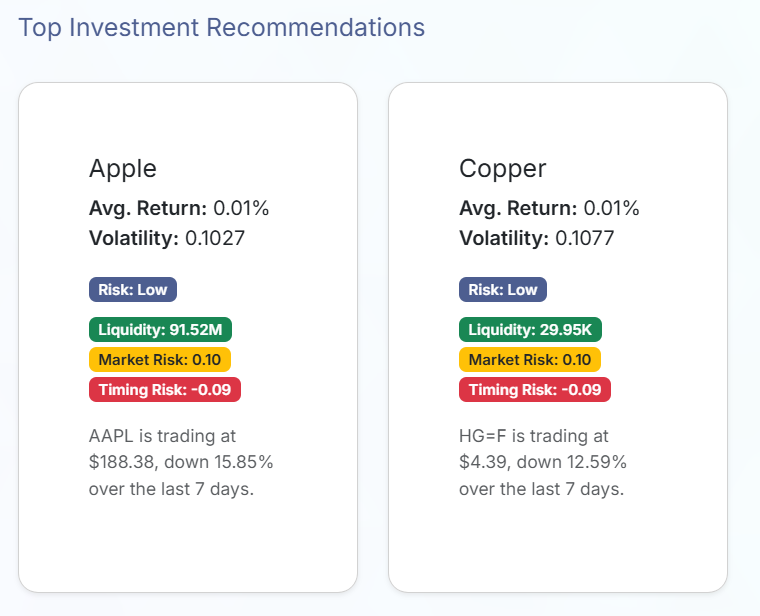Select Copper's yellow Market Risk badge
Image resolution: width=760 pixels, height=616 pixels.
click(x=530, y=359)
